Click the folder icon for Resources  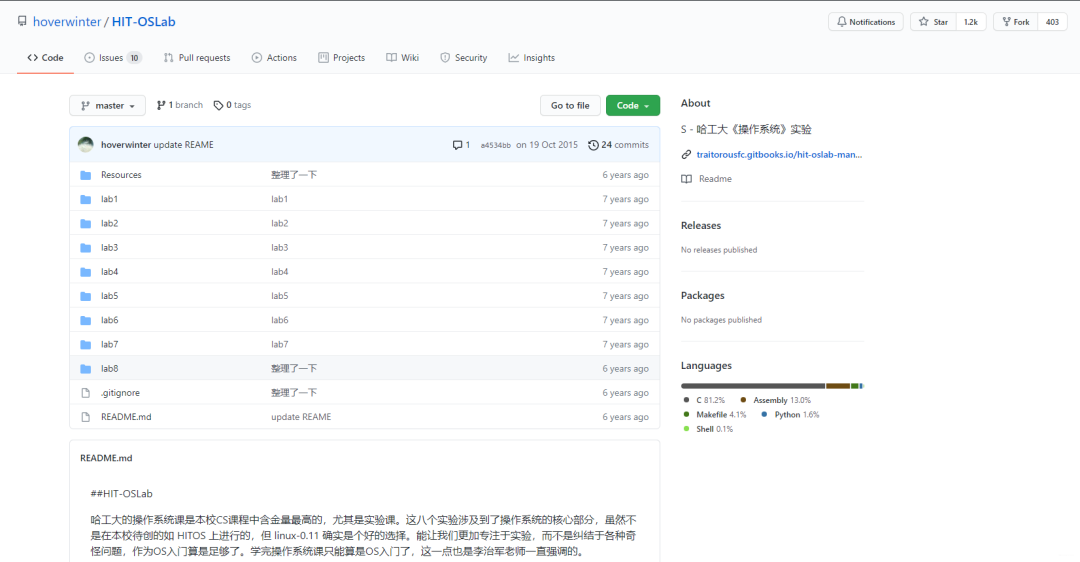85,175
